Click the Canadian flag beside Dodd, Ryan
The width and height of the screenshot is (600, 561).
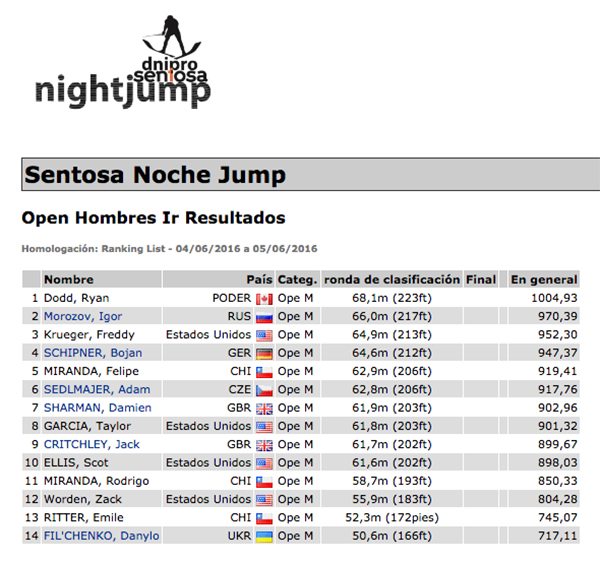click(x=264, y=298)
